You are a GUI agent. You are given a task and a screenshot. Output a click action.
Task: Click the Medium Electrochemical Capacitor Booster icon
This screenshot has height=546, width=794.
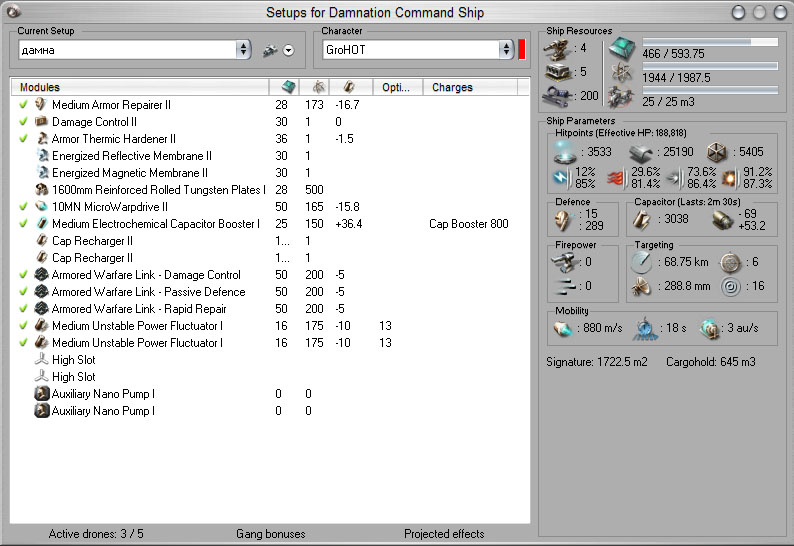click(42, 223)
